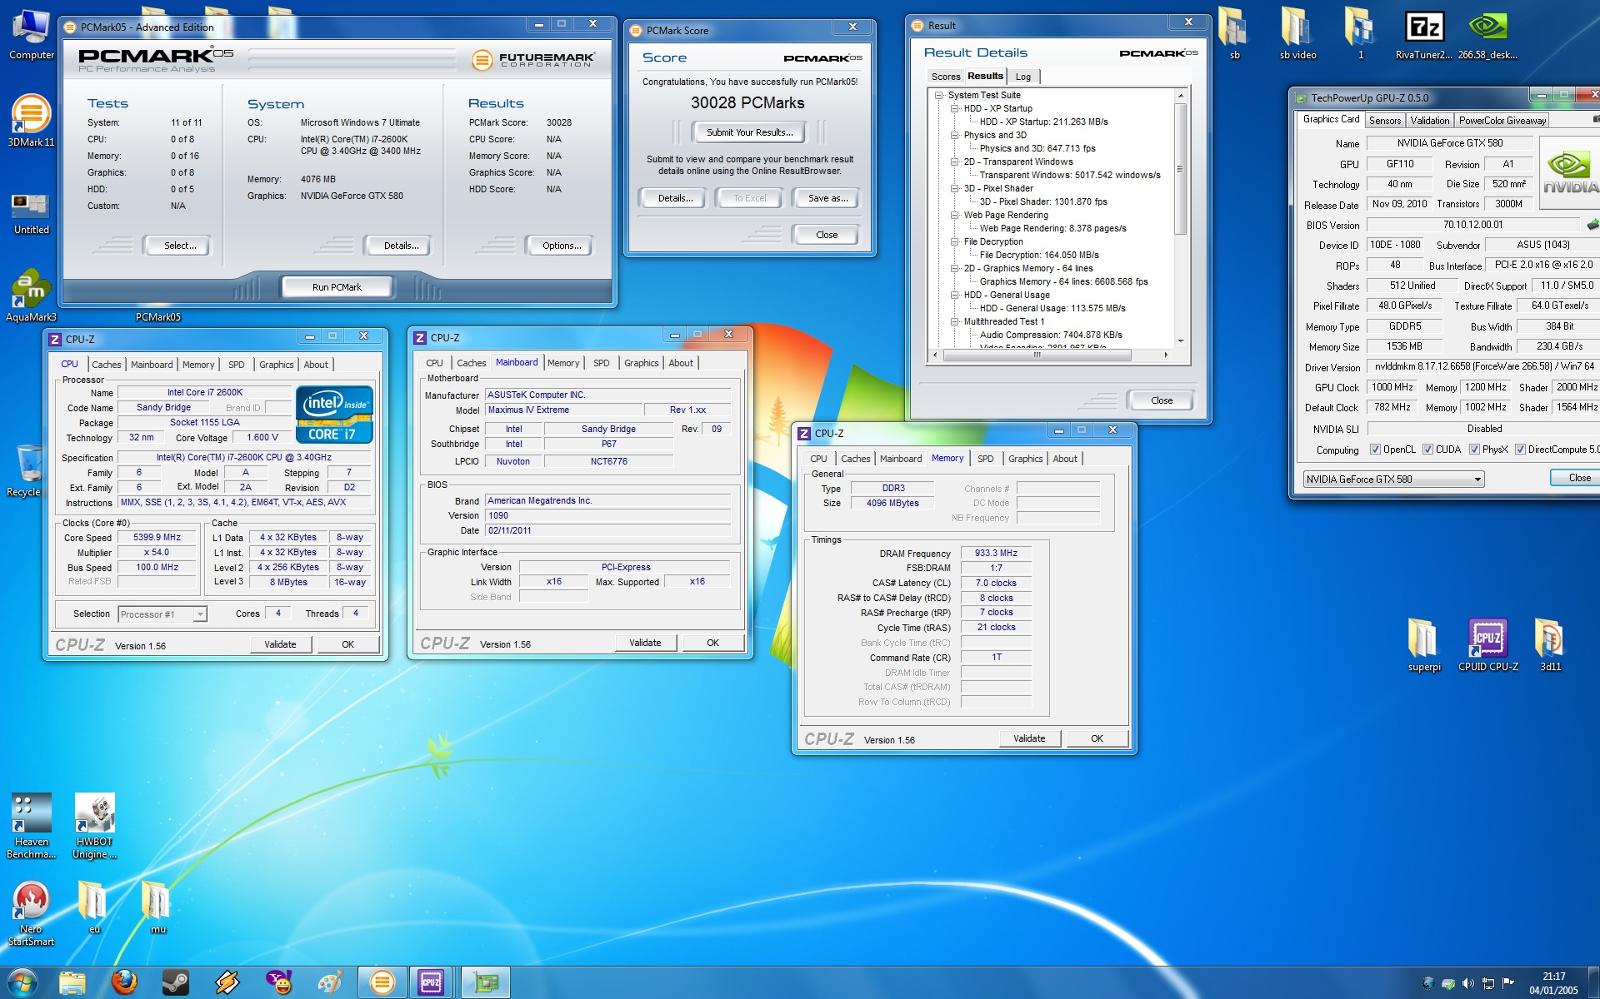Open the Processor #1 selection dropdown
Image resolution: width=1600 pixels, height=999 pixels.
pyautogui.click(x=162, y=614)
